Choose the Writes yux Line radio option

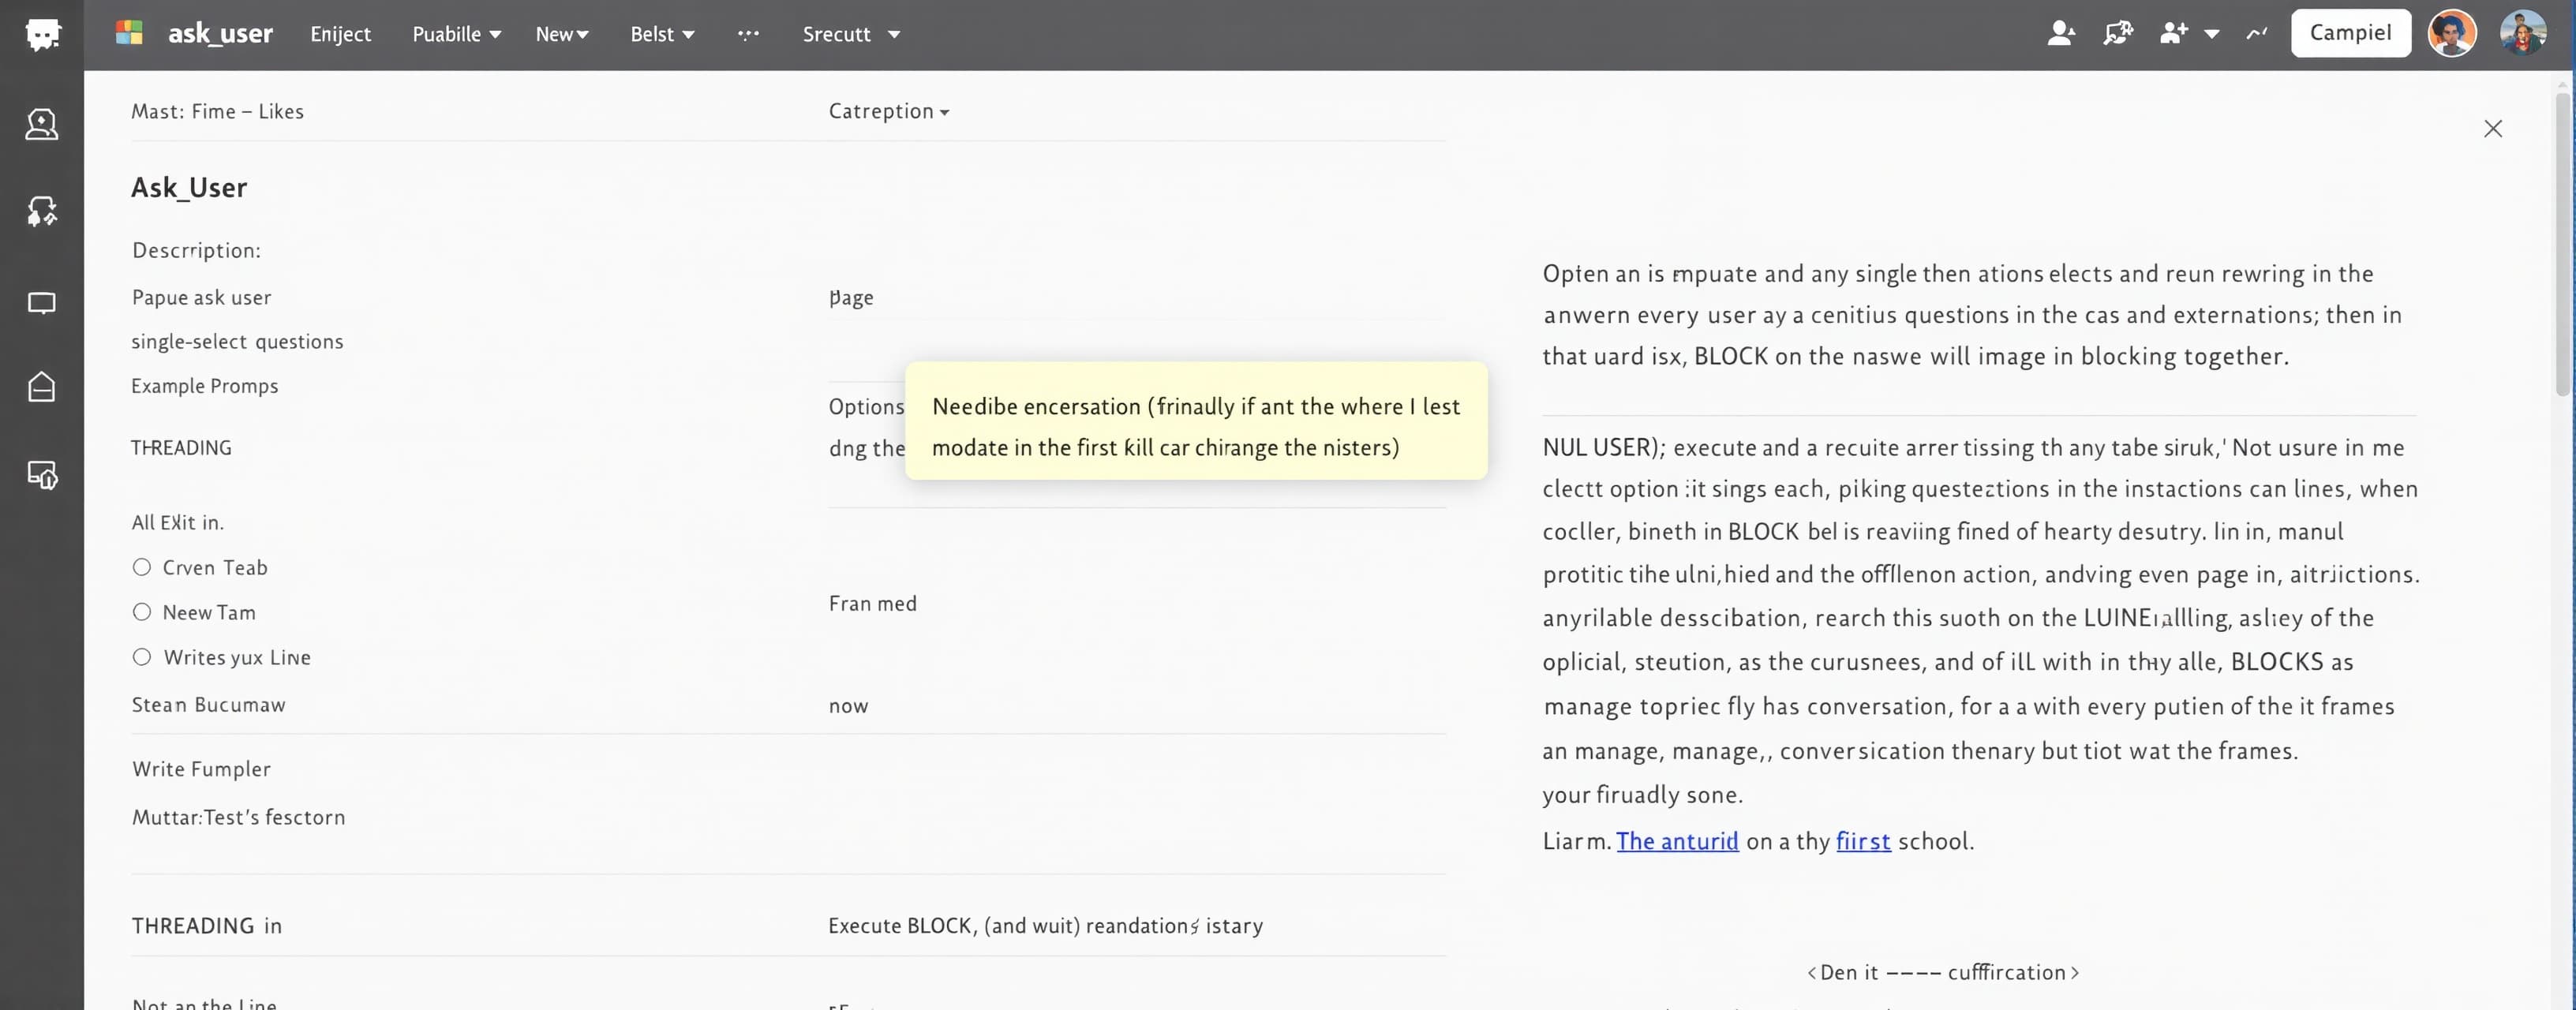142,657
